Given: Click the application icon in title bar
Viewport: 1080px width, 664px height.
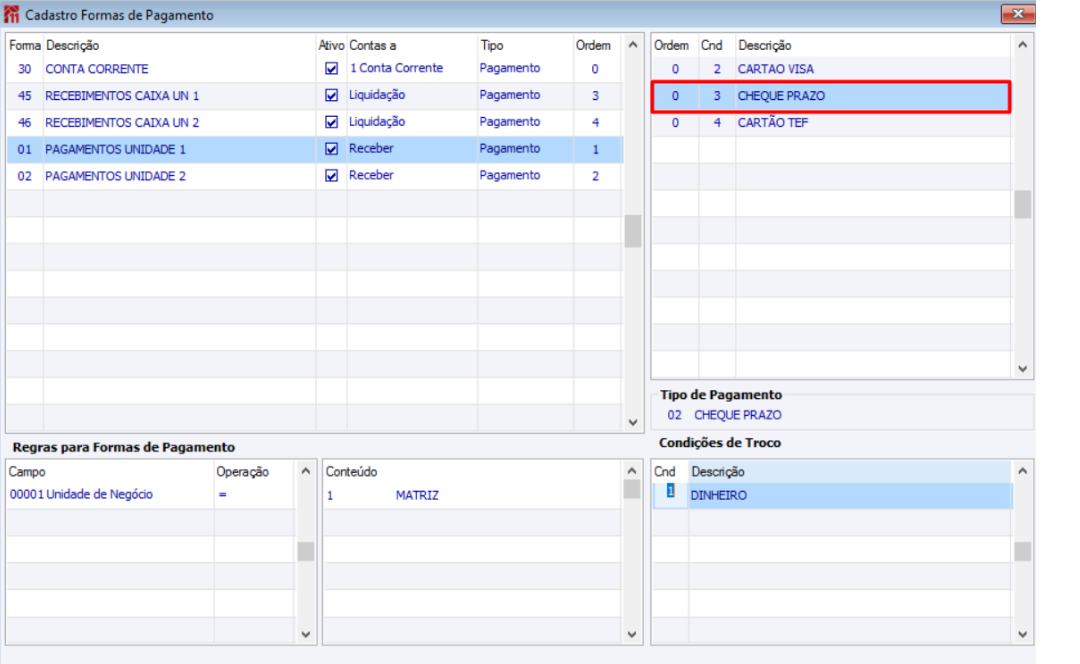Looking at the screenshot, I should 12,14.
